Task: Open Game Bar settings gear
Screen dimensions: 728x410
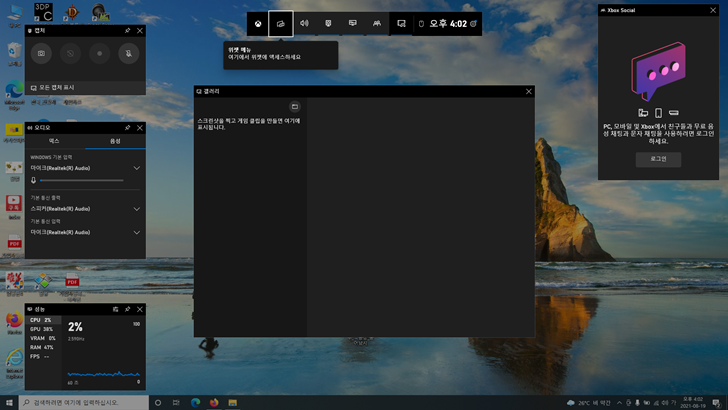Action: (x=473, y=24)
